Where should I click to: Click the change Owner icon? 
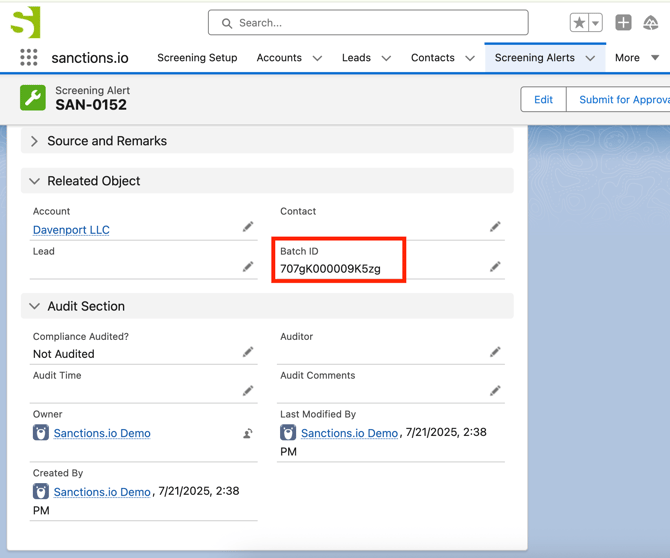click(248, 434)
